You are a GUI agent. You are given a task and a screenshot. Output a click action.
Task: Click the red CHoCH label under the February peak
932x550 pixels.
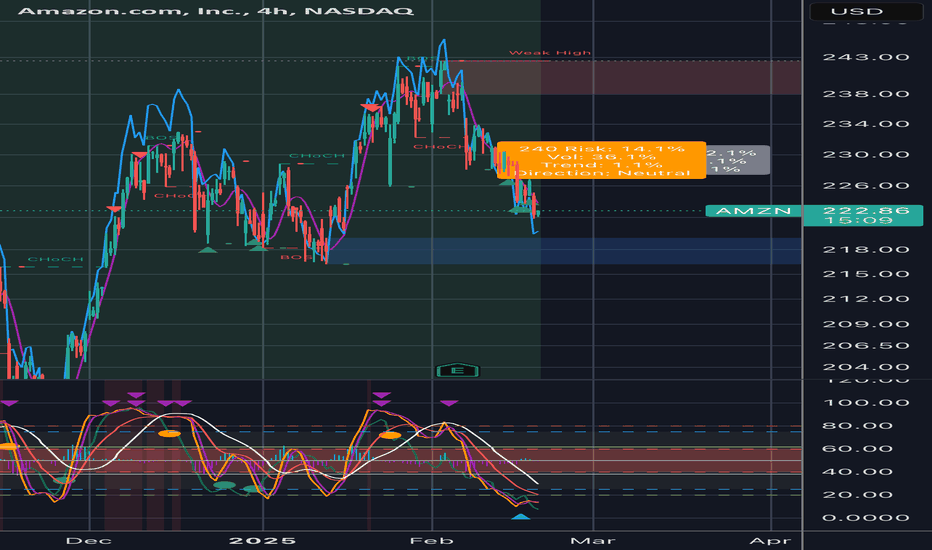tap(439, 147)
